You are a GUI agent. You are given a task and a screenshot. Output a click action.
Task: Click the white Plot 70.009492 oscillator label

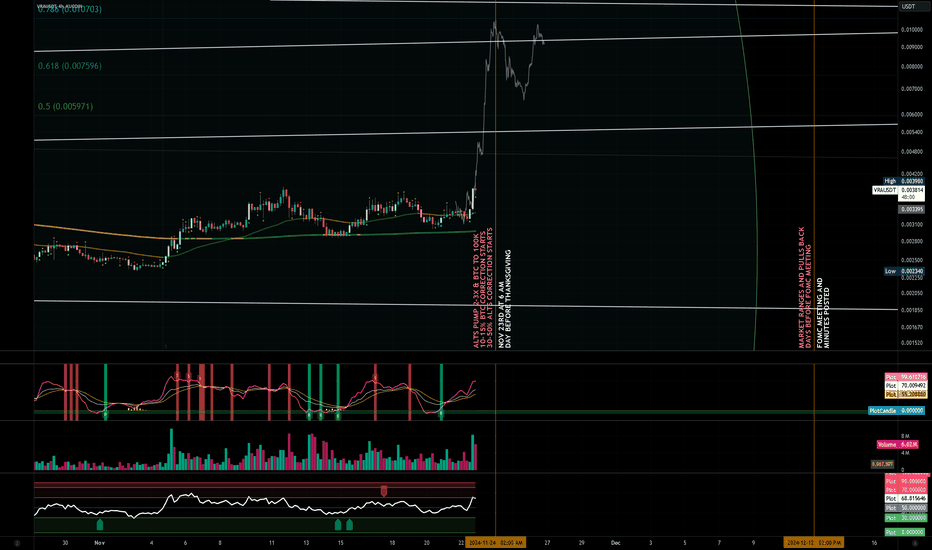[x=906, y=386]
